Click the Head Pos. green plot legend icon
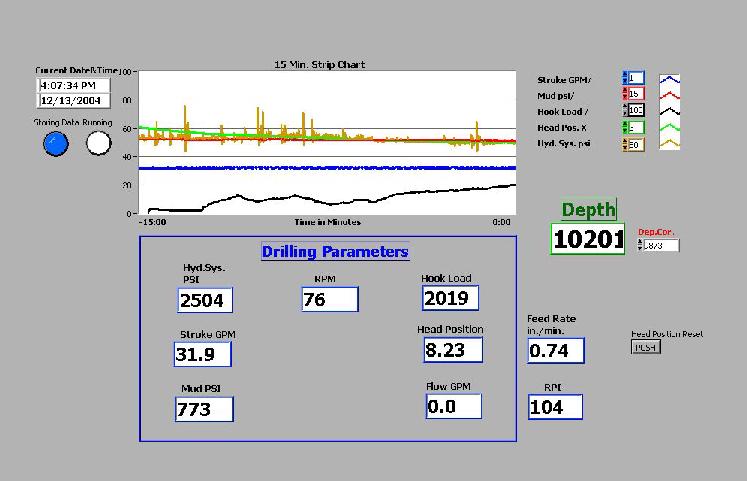The image size is (747, 481). (671, 127)
